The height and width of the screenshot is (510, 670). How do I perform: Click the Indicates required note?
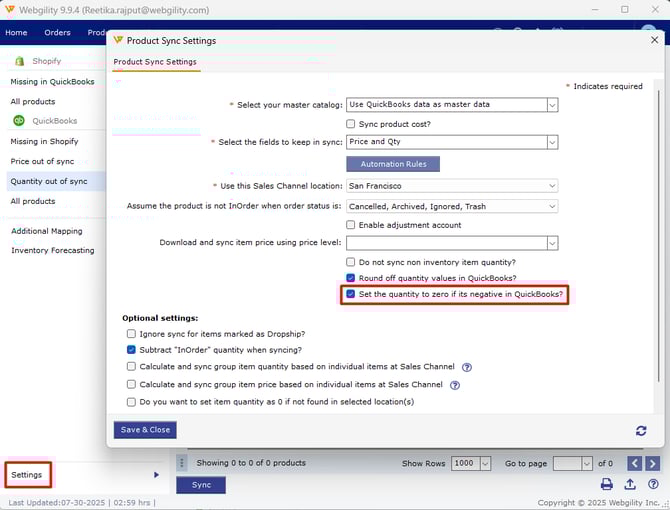pyautogui.click(x=604, y=86)
